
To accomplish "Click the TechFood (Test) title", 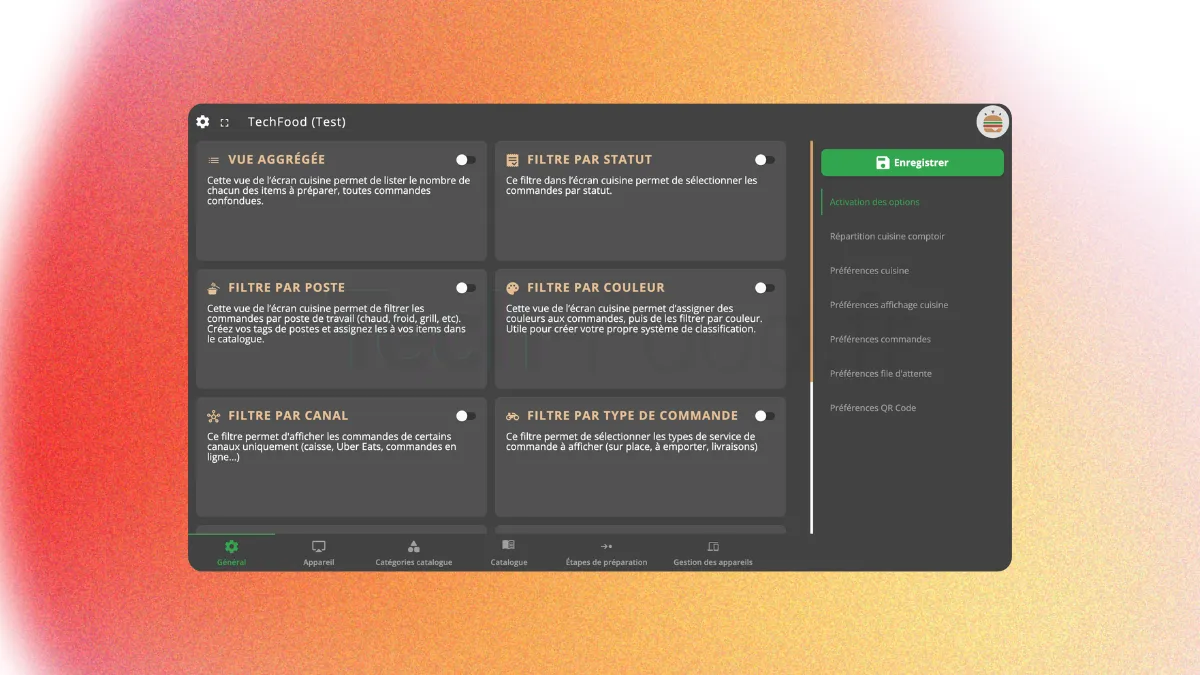I will (x=296, y=122).
